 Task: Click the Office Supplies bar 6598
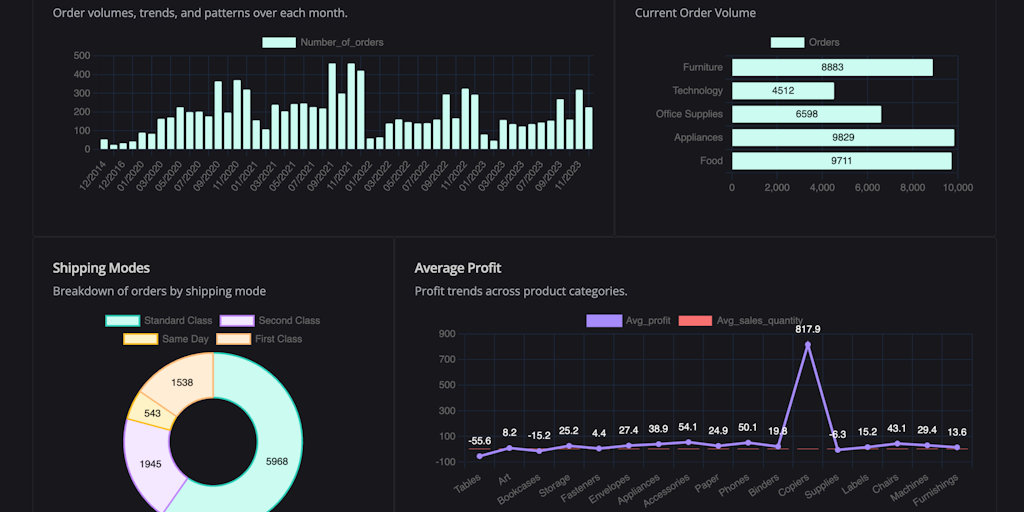click(x=807, y=114)
